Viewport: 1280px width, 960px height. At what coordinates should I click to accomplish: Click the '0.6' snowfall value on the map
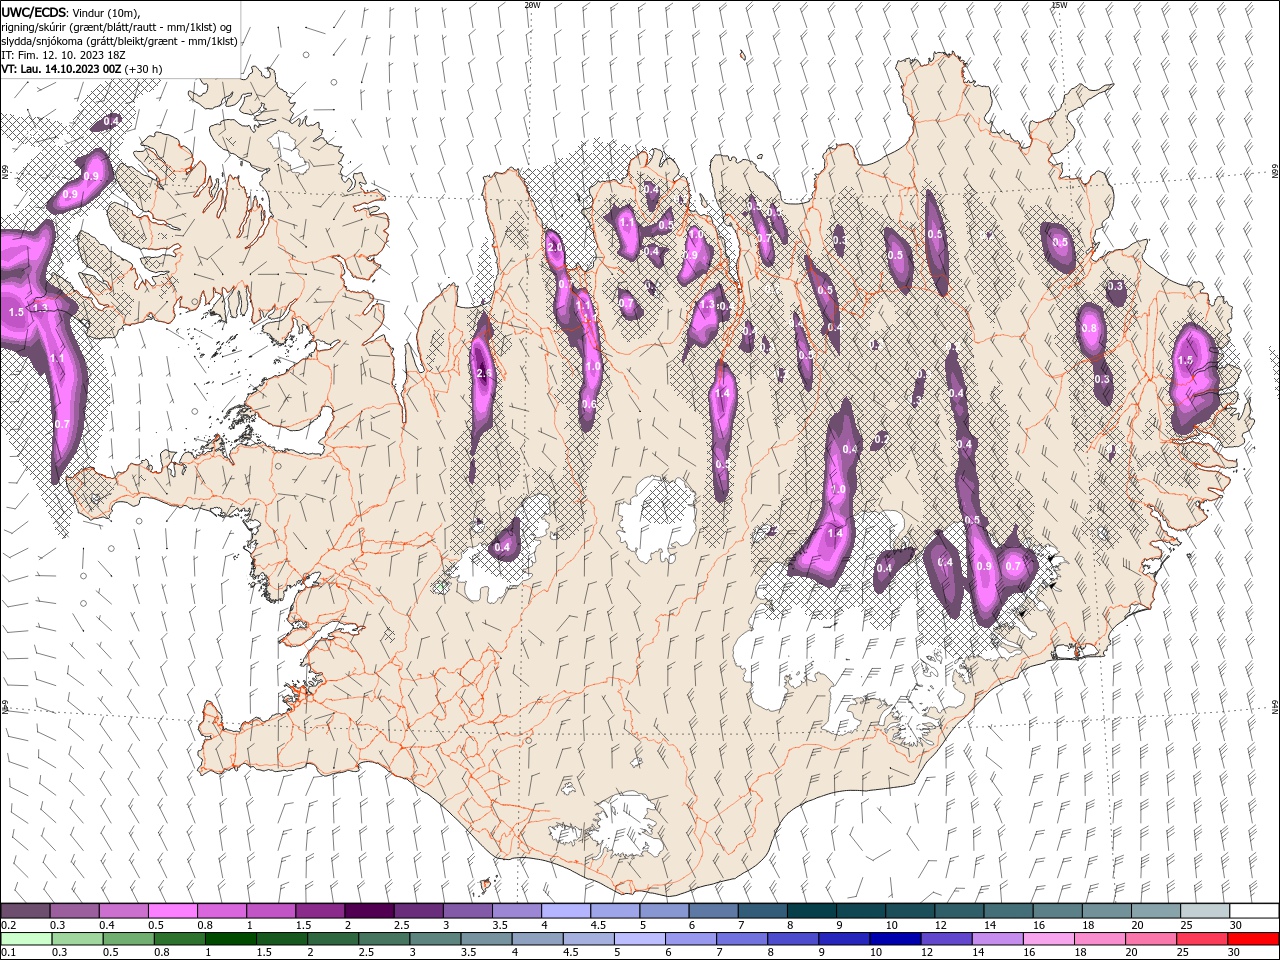(x=589, y=404)
